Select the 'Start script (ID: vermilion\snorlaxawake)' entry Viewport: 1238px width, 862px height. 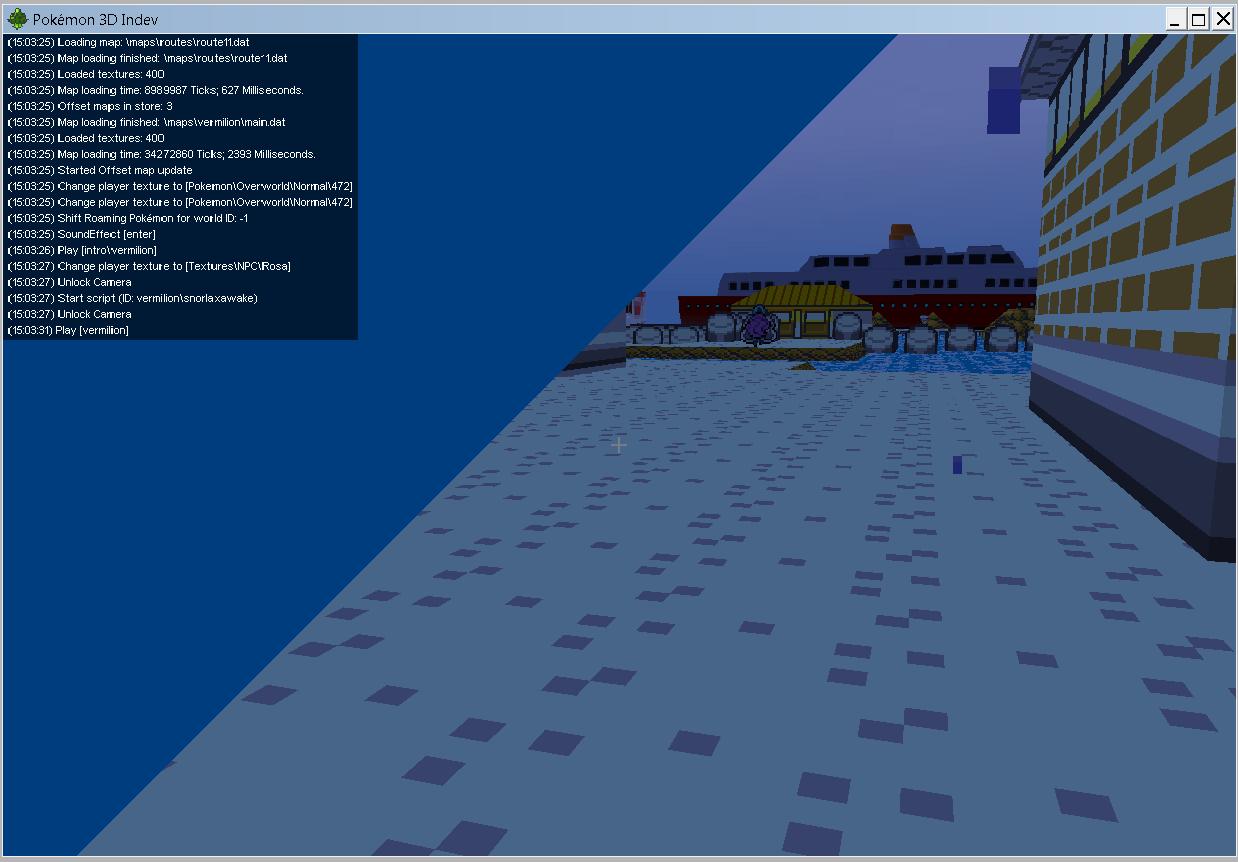130,298
